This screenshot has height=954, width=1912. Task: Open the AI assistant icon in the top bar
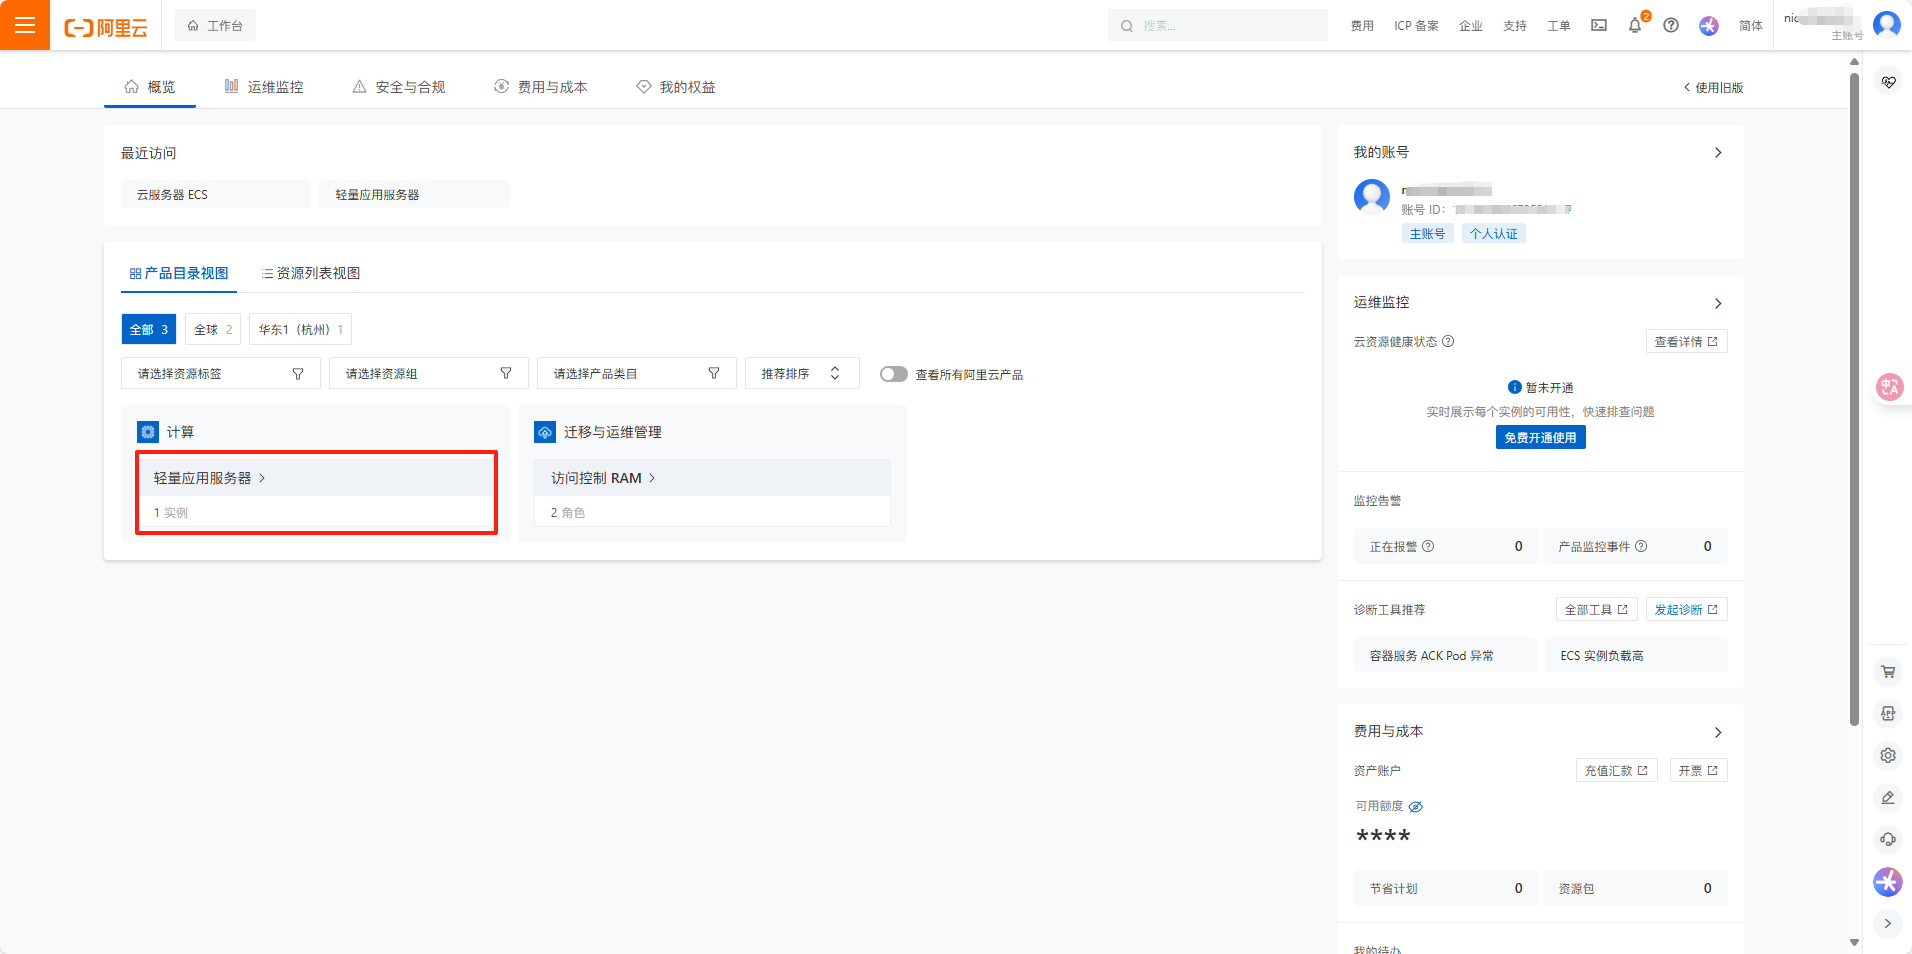click(x=1709, y=26)
